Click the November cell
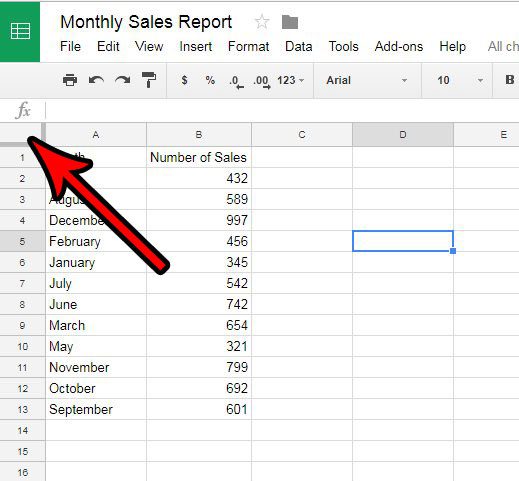 coord(96,367)
